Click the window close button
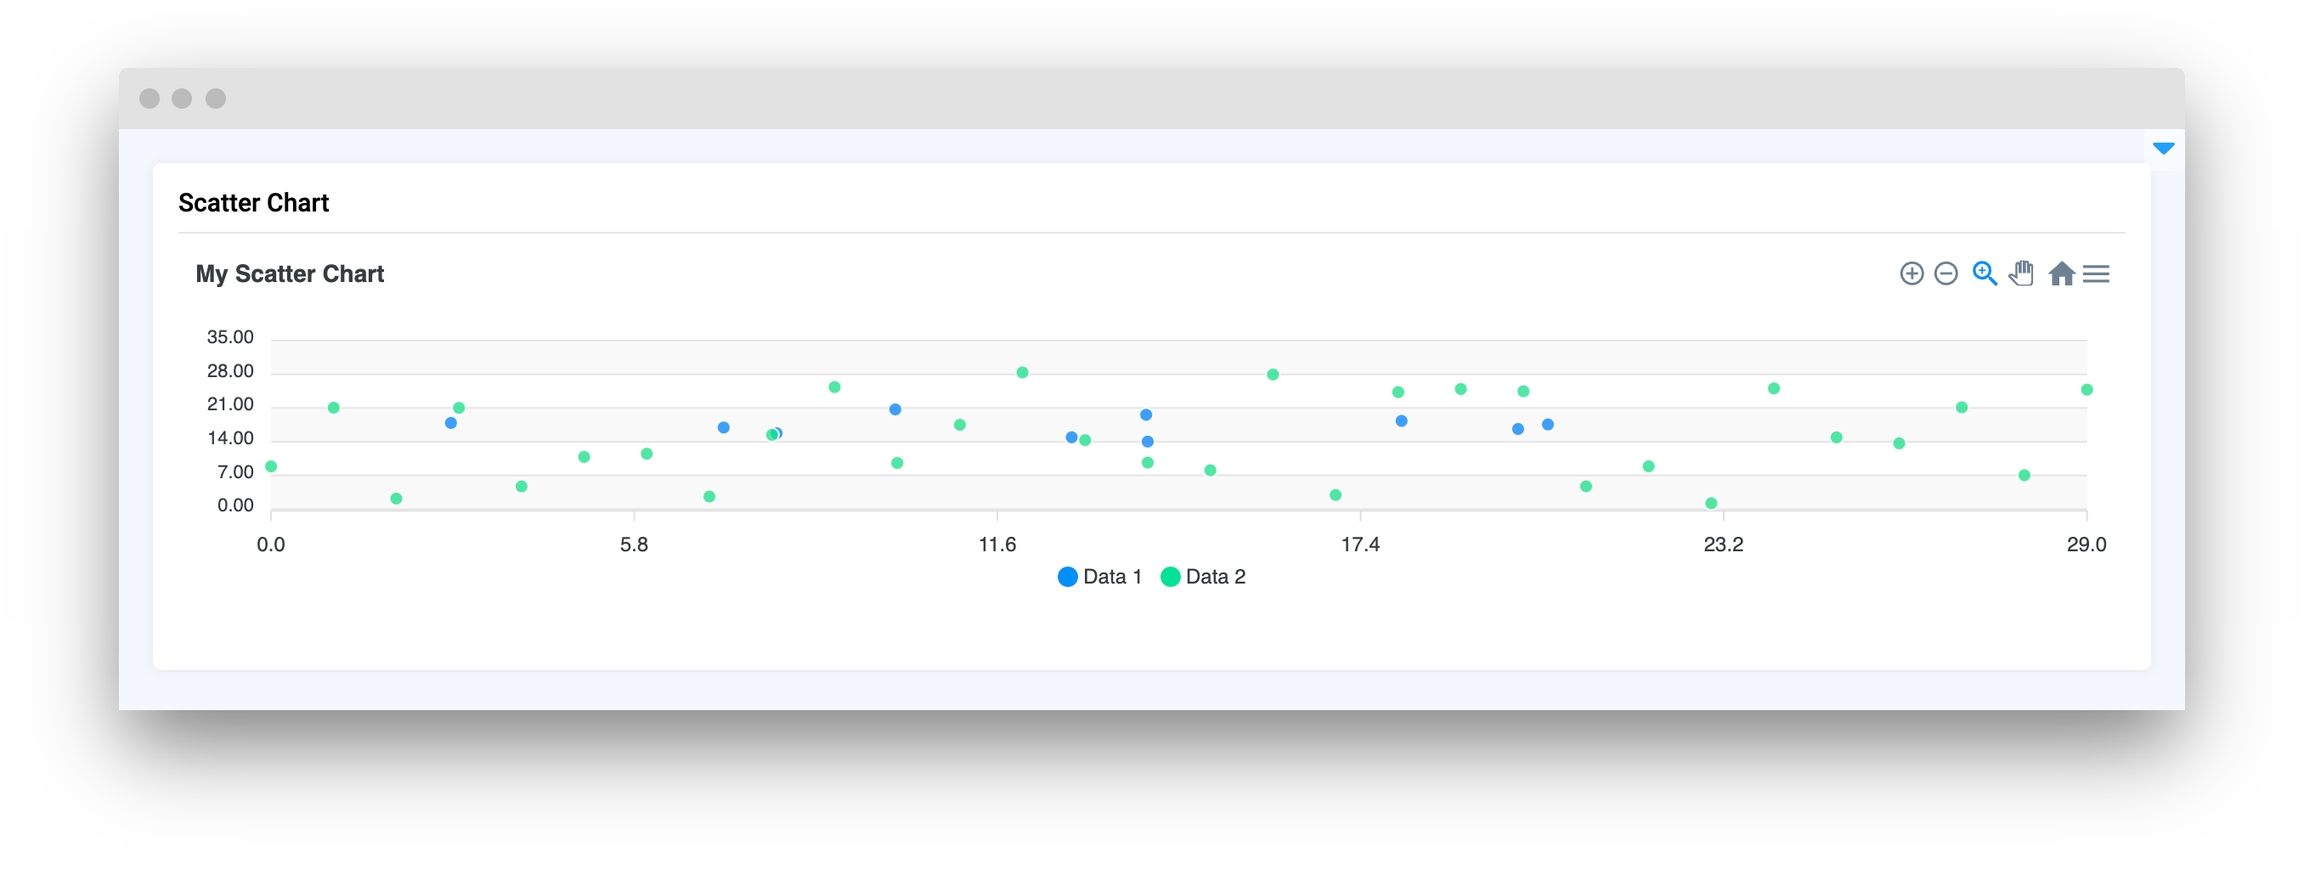The width and height of the screenshot is (2304, 880). click(x=150, y=98)
